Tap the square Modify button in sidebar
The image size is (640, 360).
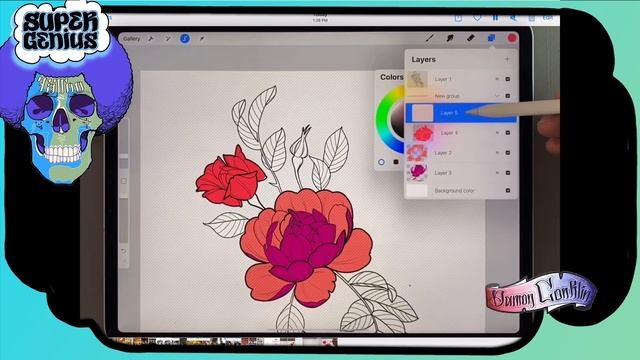(124, 181)
